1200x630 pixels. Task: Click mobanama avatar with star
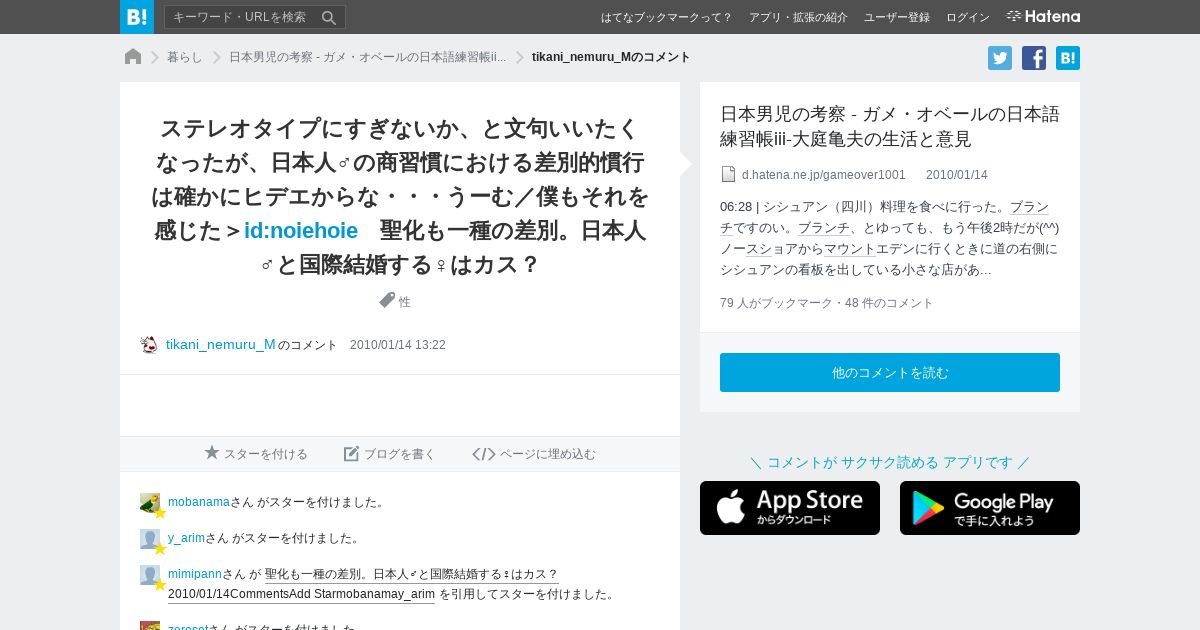(x=151, y=504)
